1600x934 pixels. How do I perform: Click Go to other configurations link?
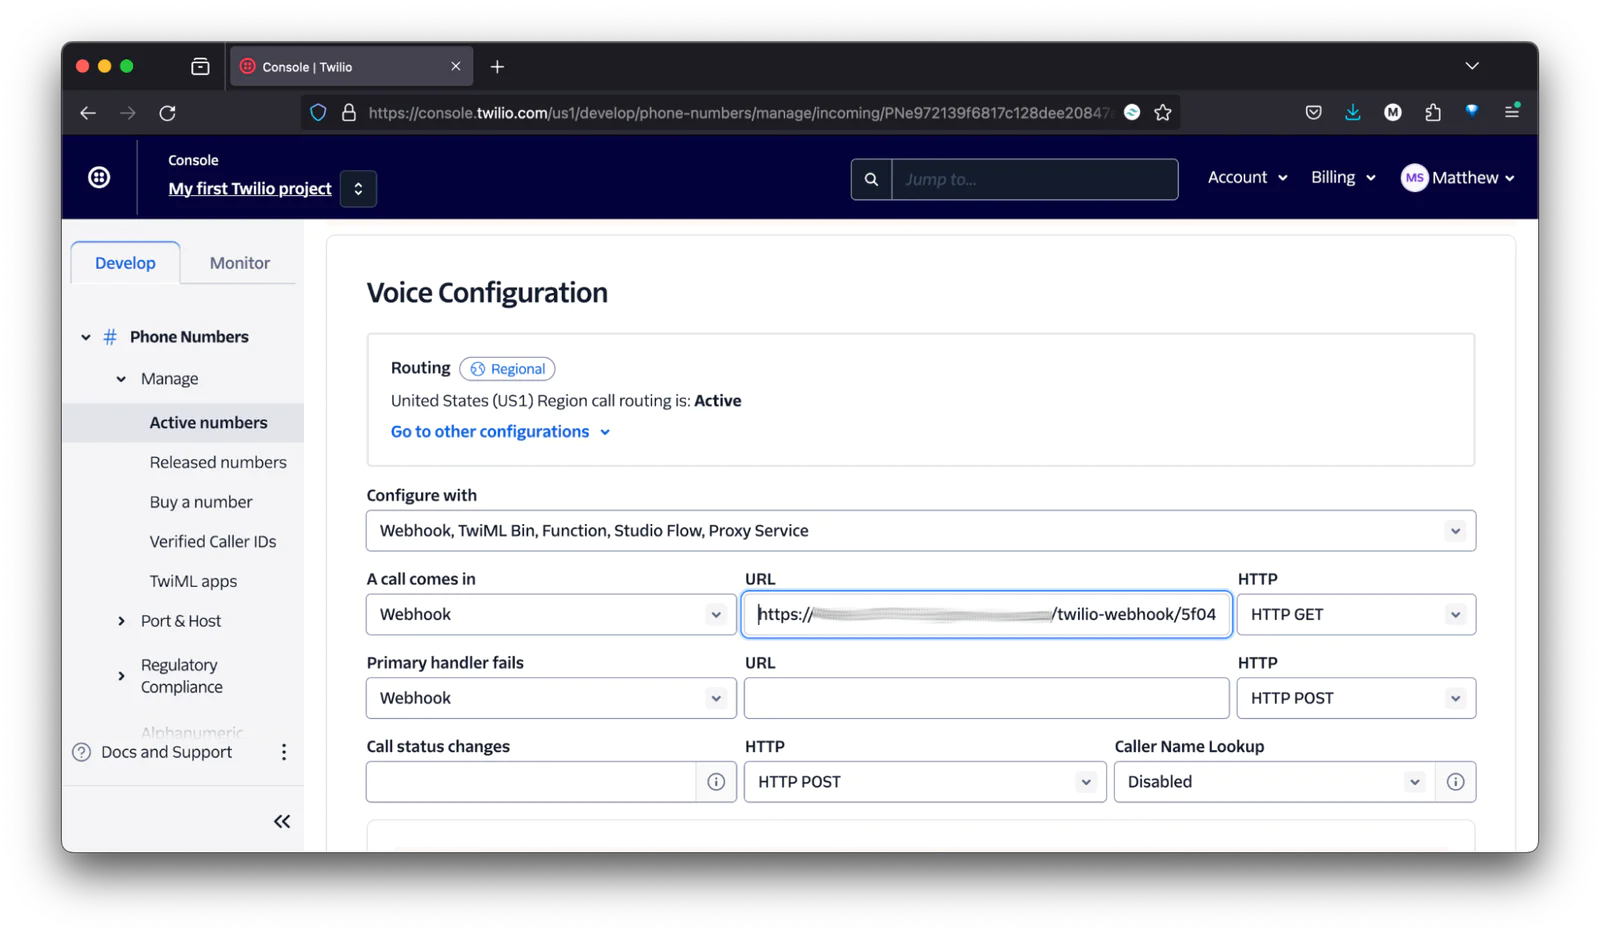(500, 432)
